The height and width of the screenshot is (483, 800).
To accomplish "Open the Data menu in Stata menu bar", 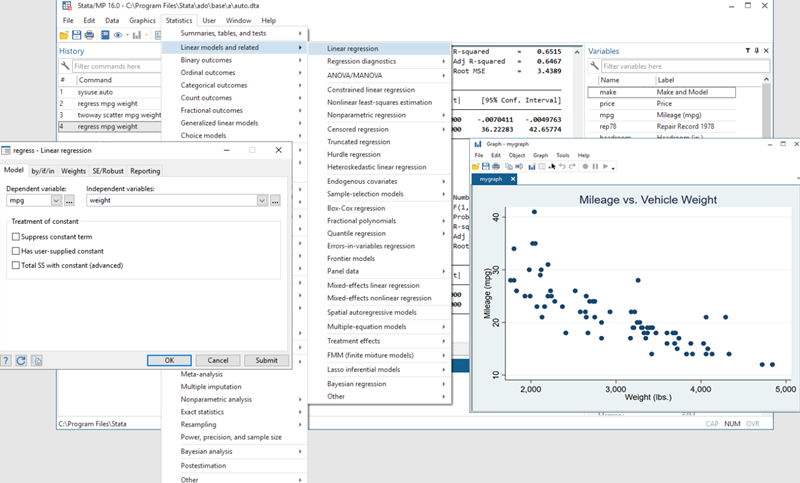I will pyautogui.click(x=112, y=20).
